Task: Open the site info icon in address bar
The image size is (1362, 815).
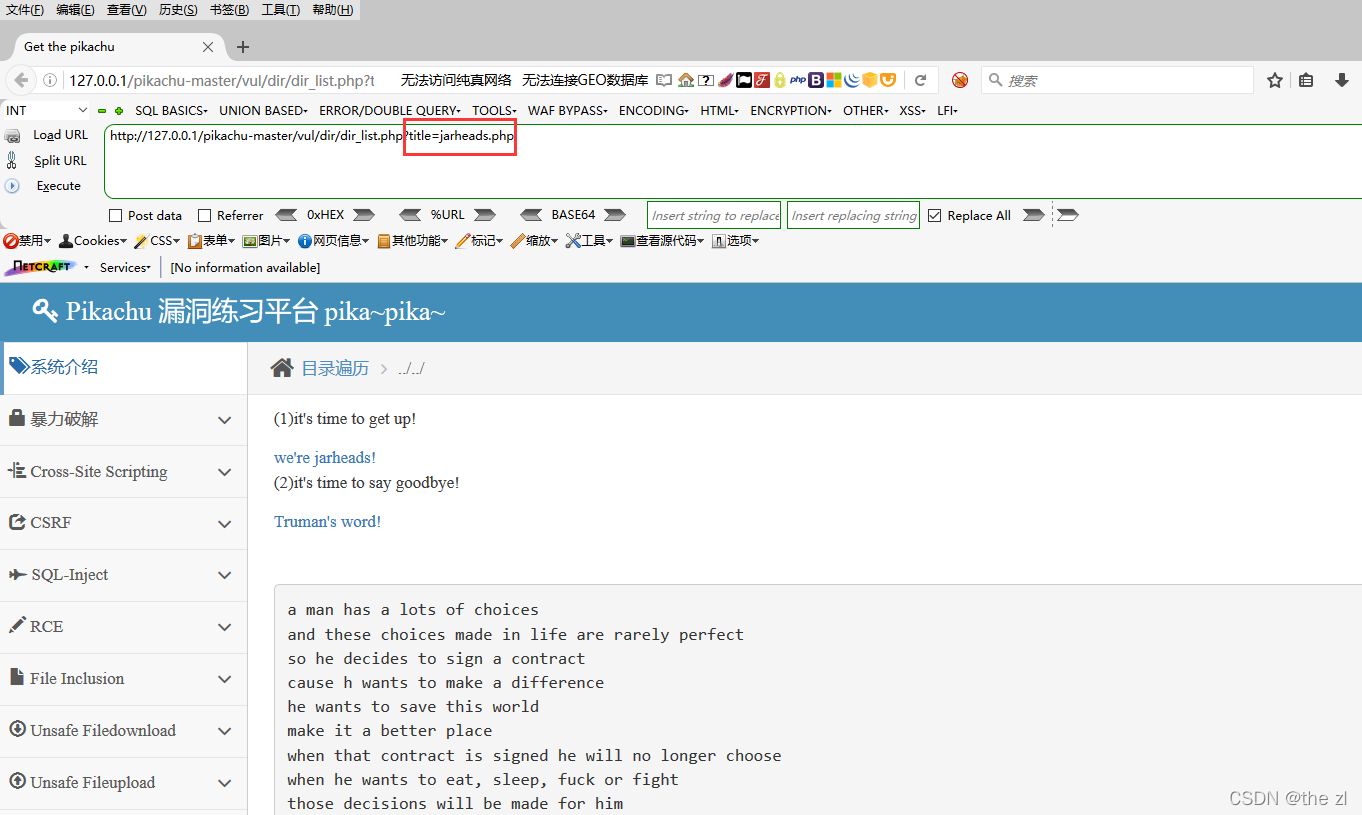Action: click(x=50, y=80)
